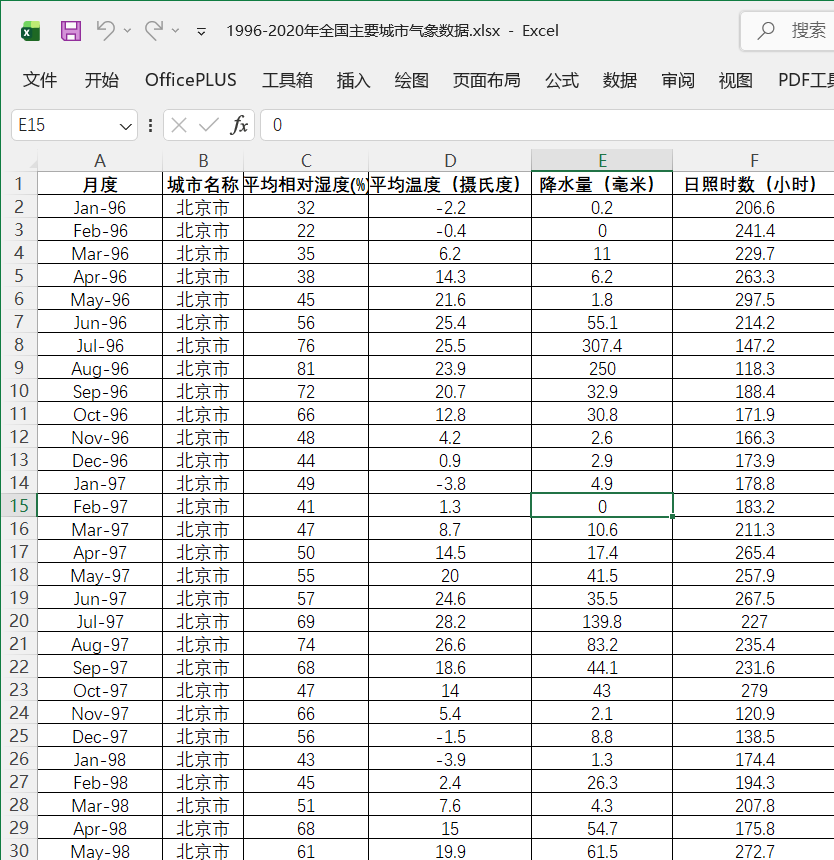Switch to the 视图 tab

pos(735,80)
